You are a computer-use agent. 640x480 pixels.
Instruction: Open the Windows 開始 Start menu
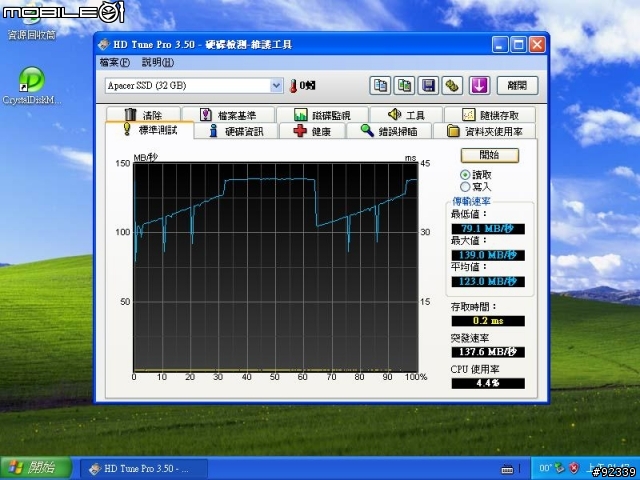coord(36,468)
